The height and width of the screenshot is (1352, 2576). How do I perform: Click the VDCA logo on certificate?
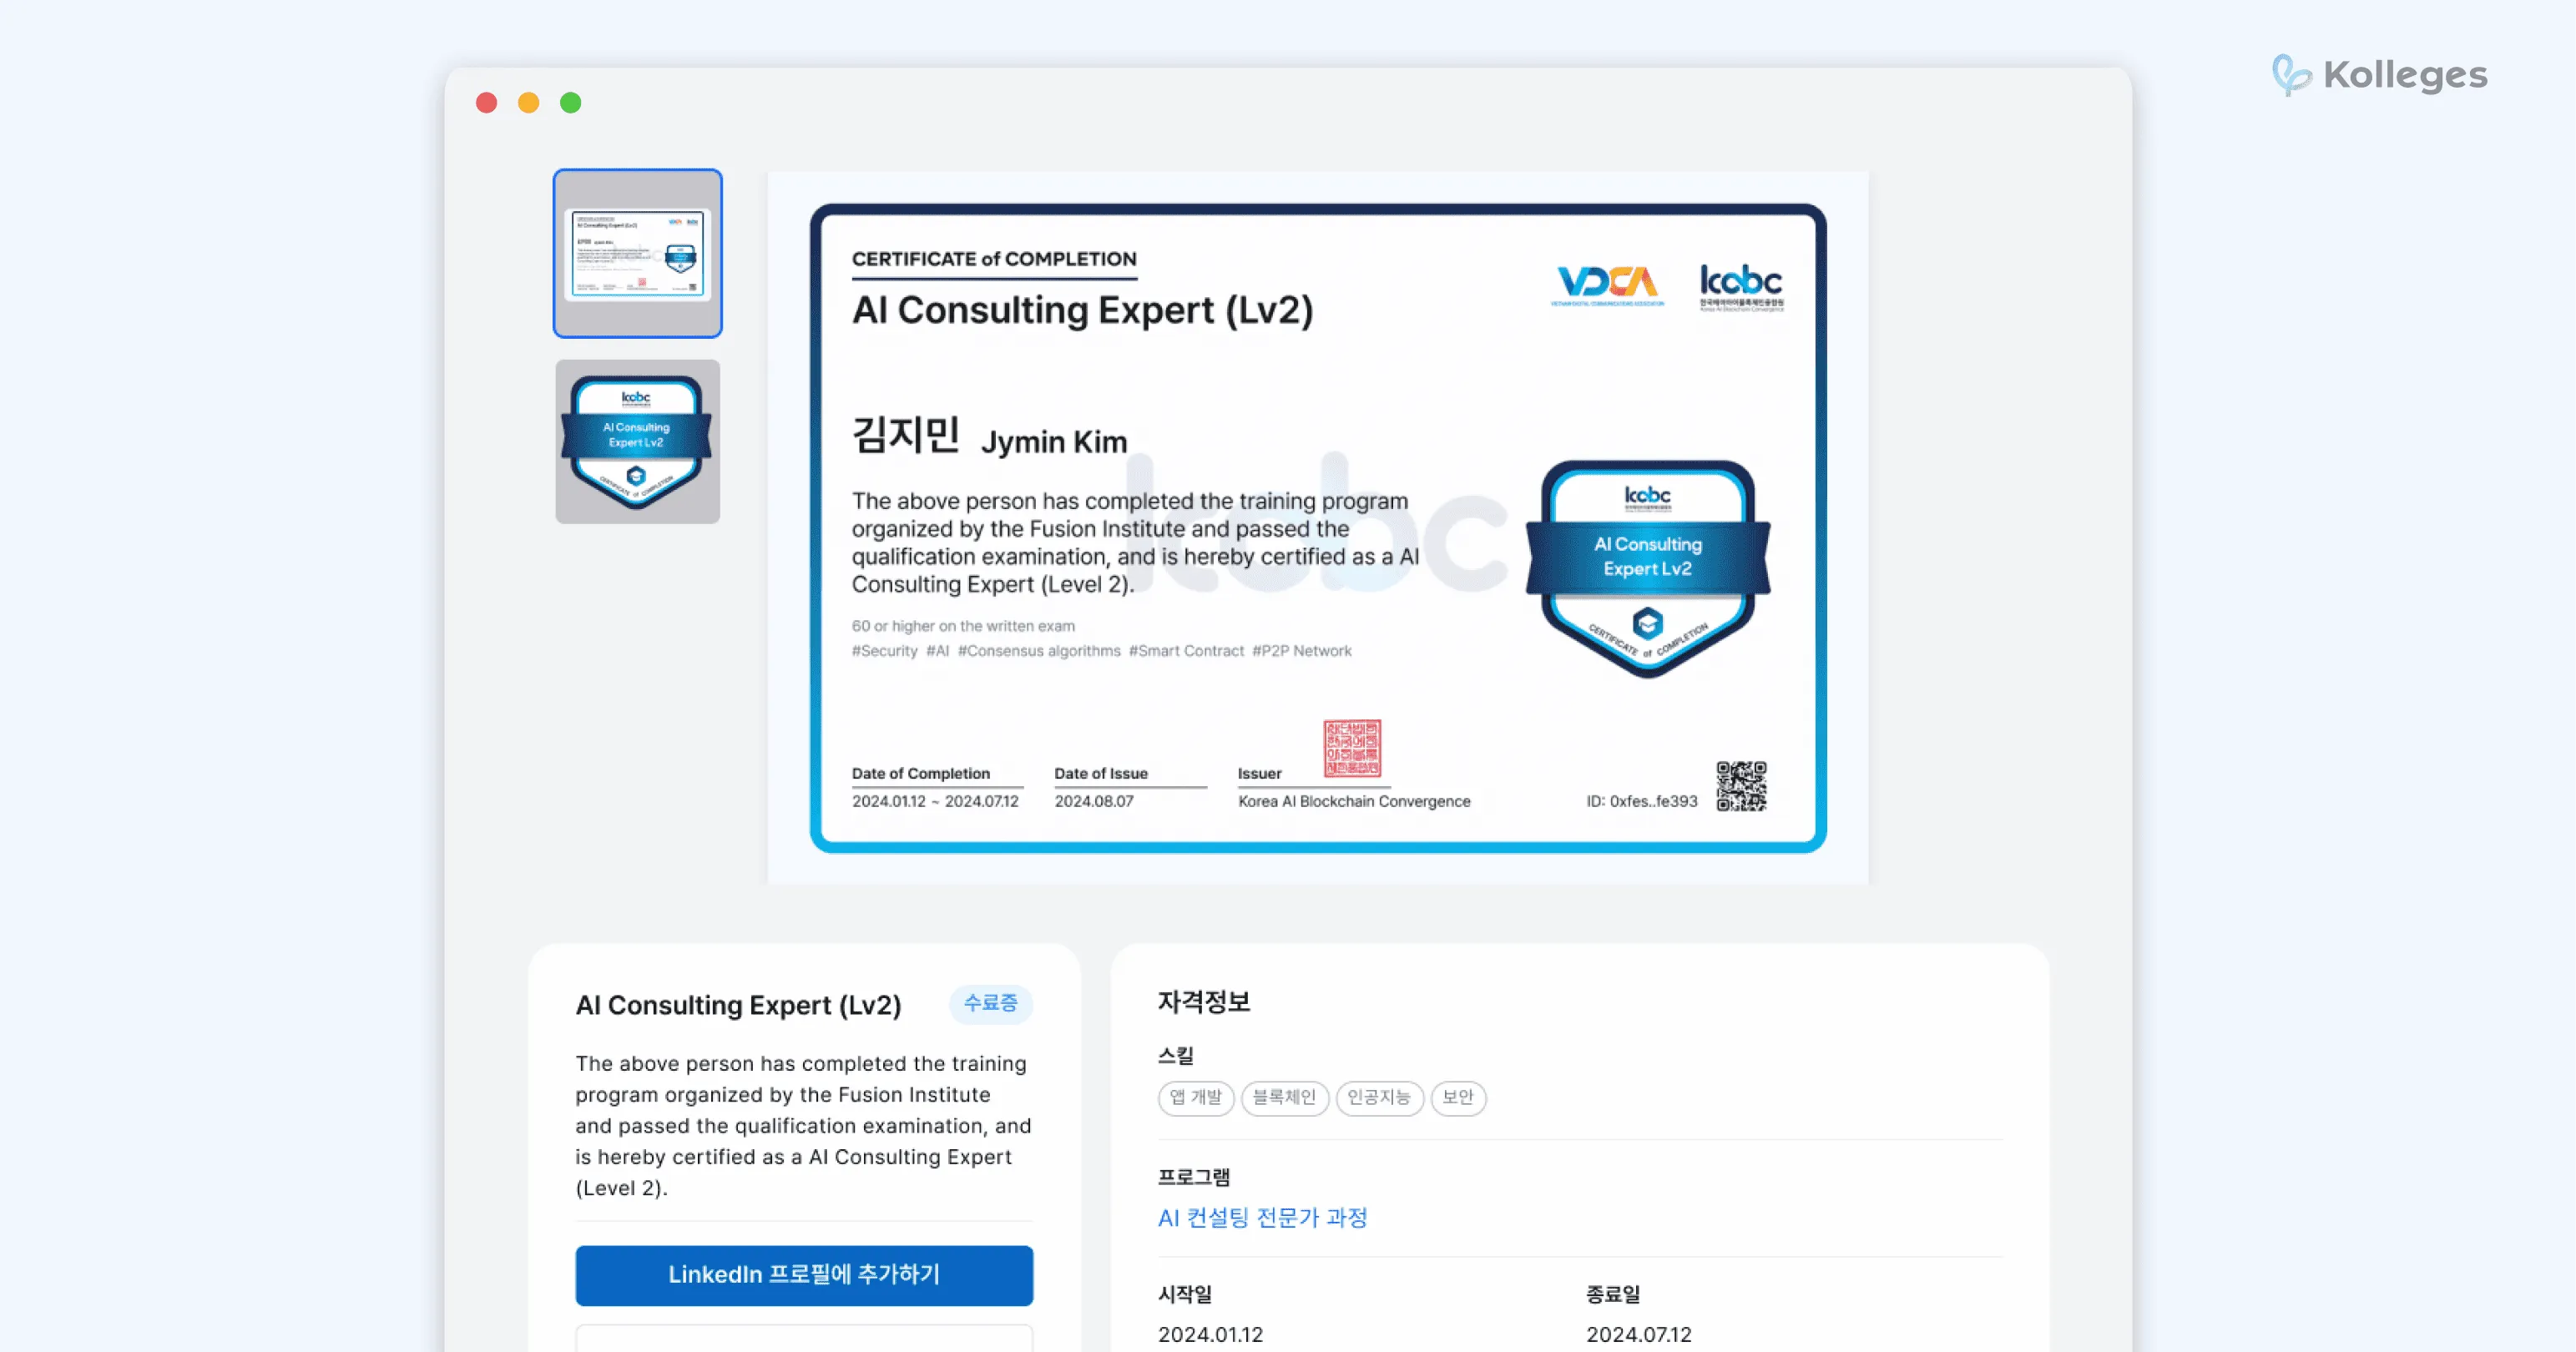point(1607,285)
